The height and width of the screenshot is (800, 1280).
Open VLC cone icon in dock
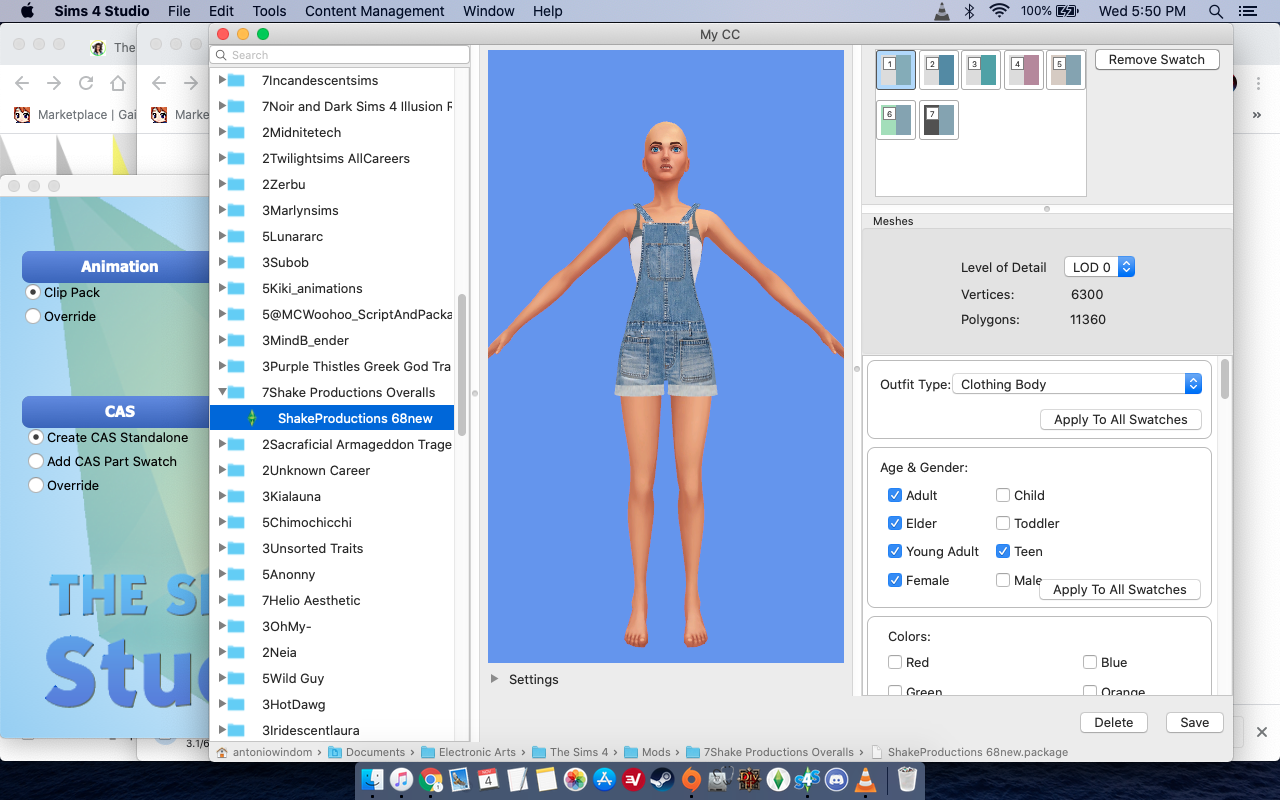(865, 779)
